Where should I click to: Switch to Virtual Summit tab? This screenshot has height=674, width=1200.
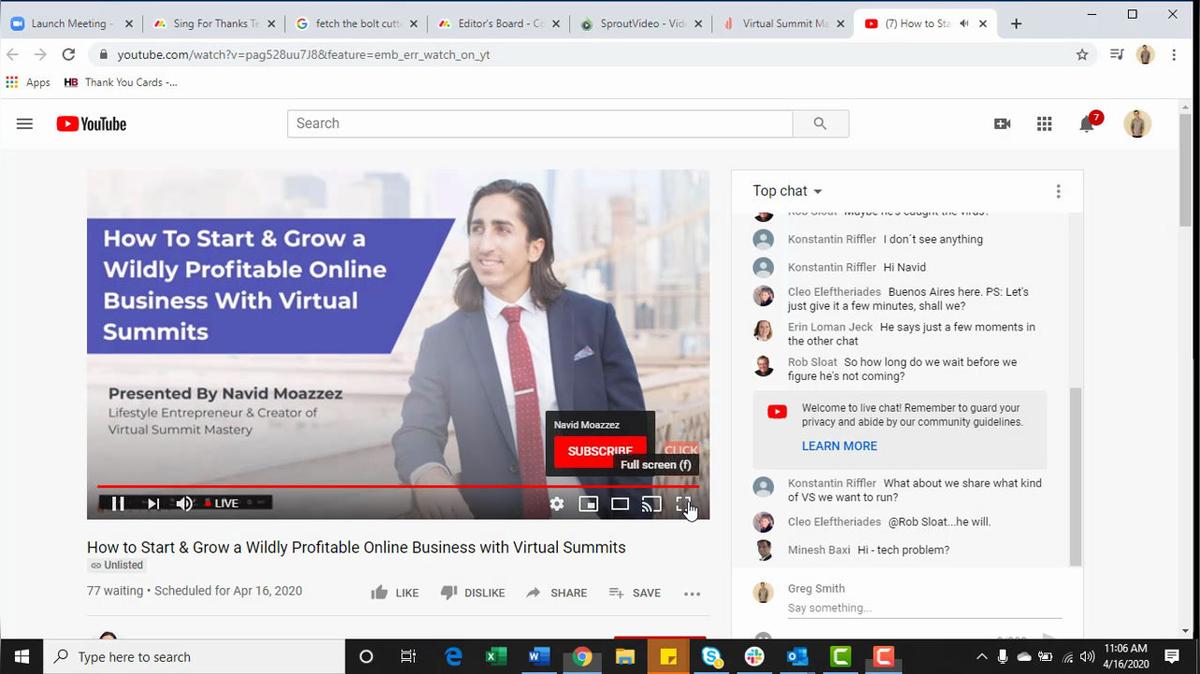(782, 24)
